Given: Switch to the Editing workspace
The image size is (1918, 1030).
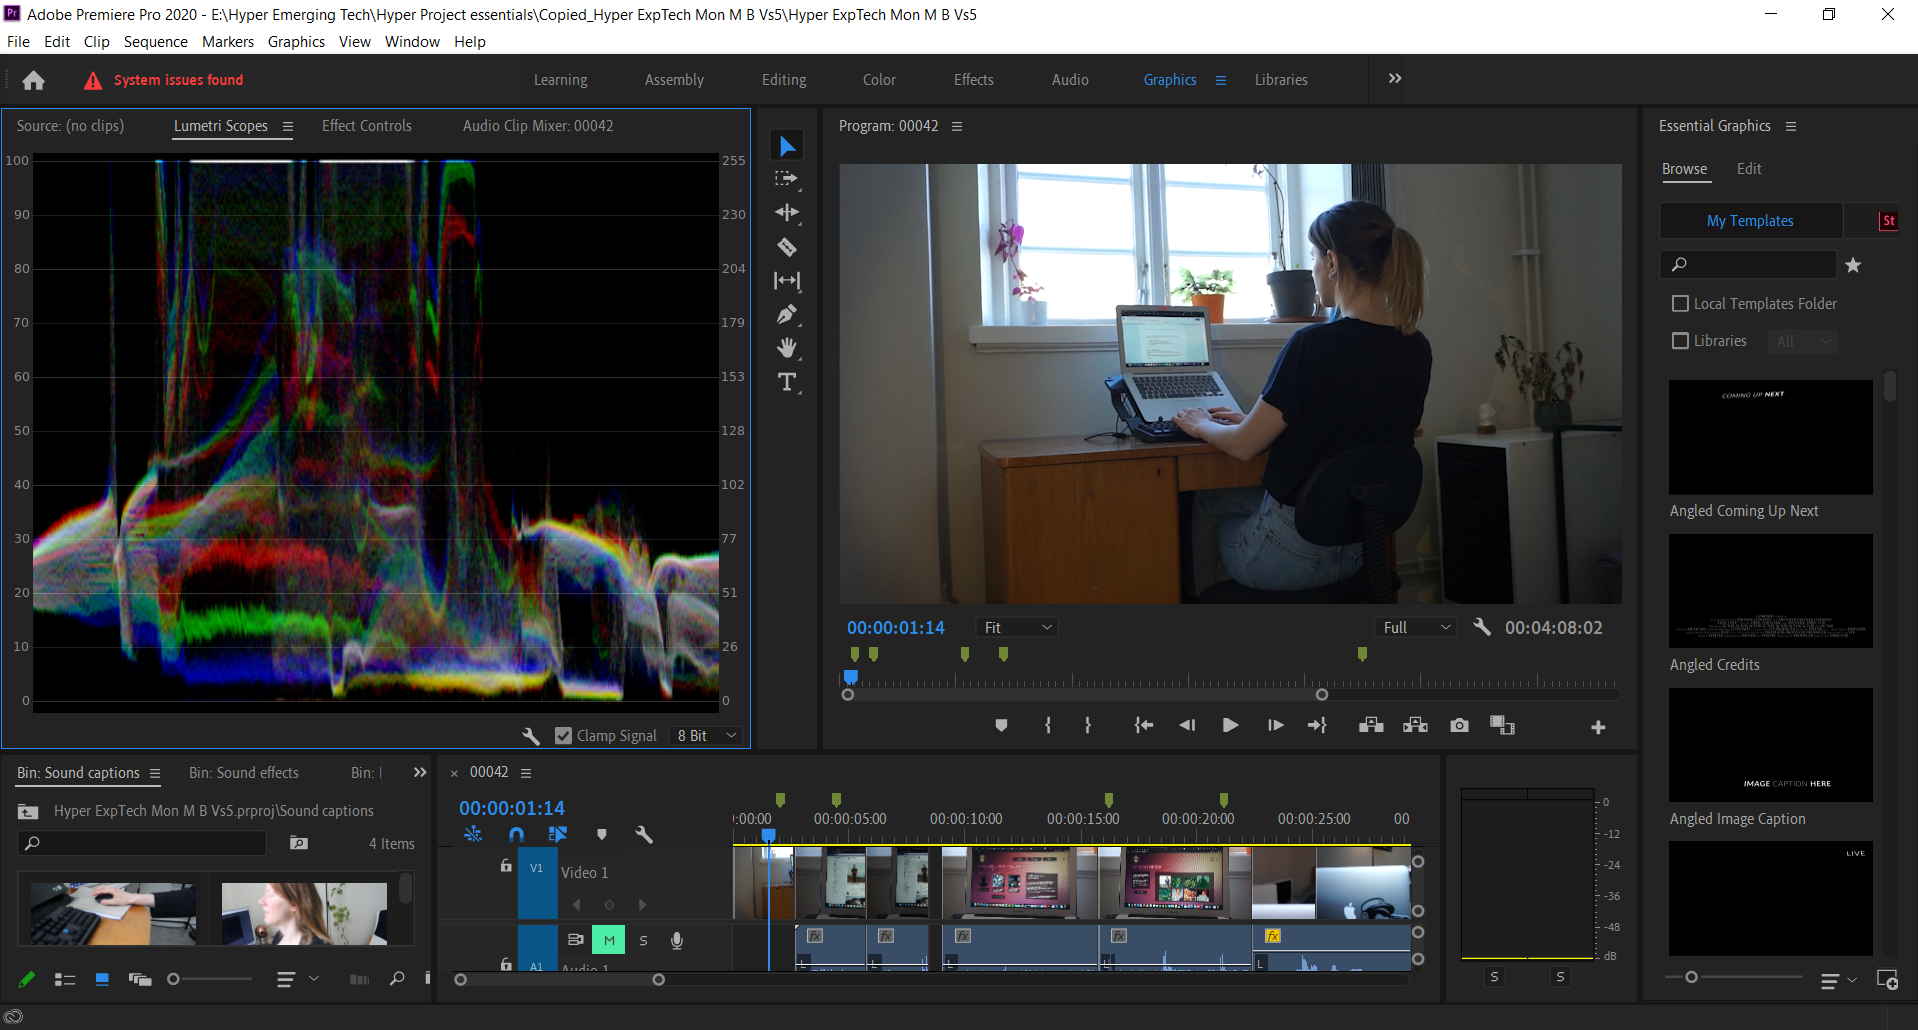Looking at the screenshot, I should (x=784, y=80).
